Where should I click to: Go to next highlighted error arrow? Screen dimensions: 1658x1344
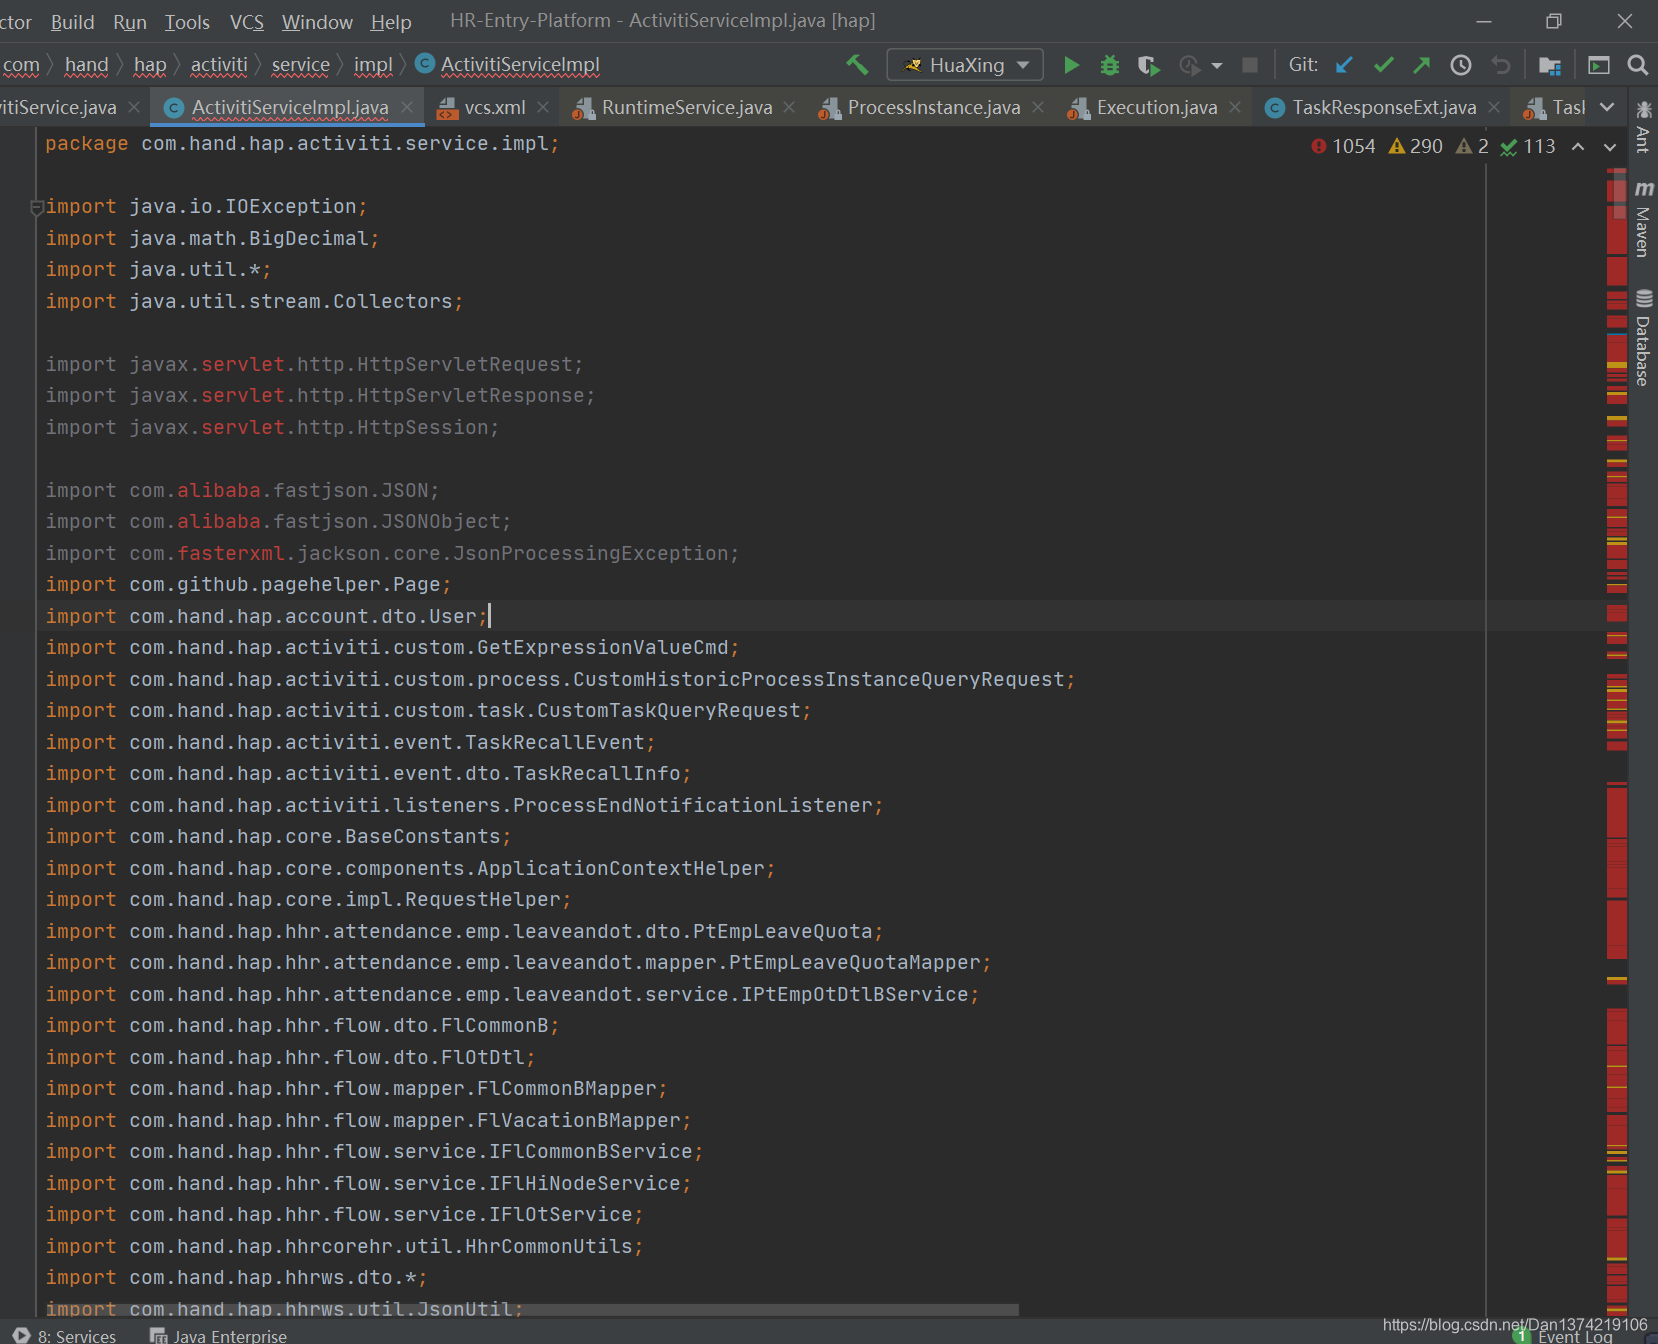pyautogui.click(x=1610, y=147)
